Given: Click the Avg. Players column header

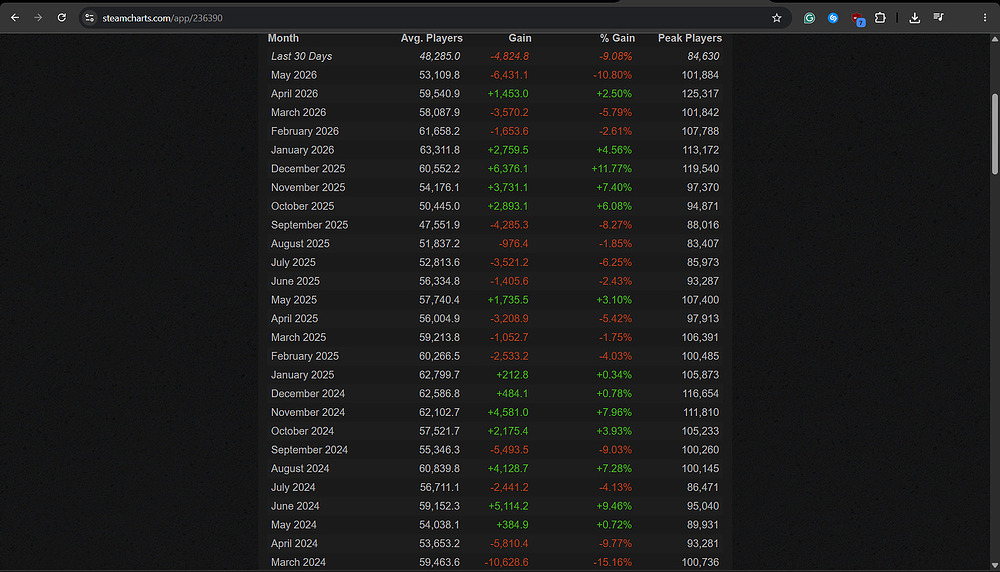Looking at the screenshot, I should [431, 38].
